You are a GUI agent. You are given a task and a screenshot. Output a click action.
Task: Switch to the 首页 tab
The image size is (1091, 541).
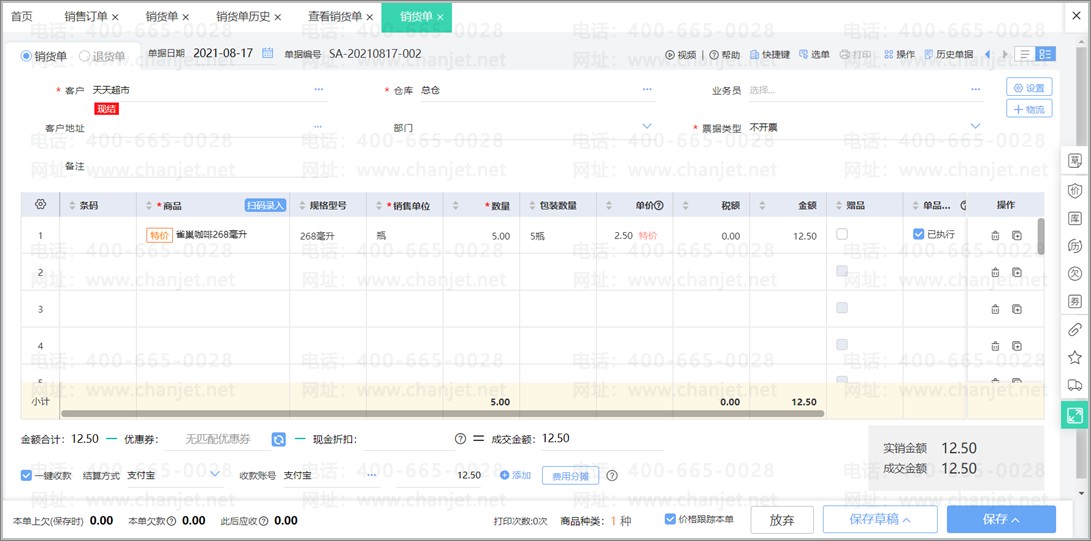[22, 16]
